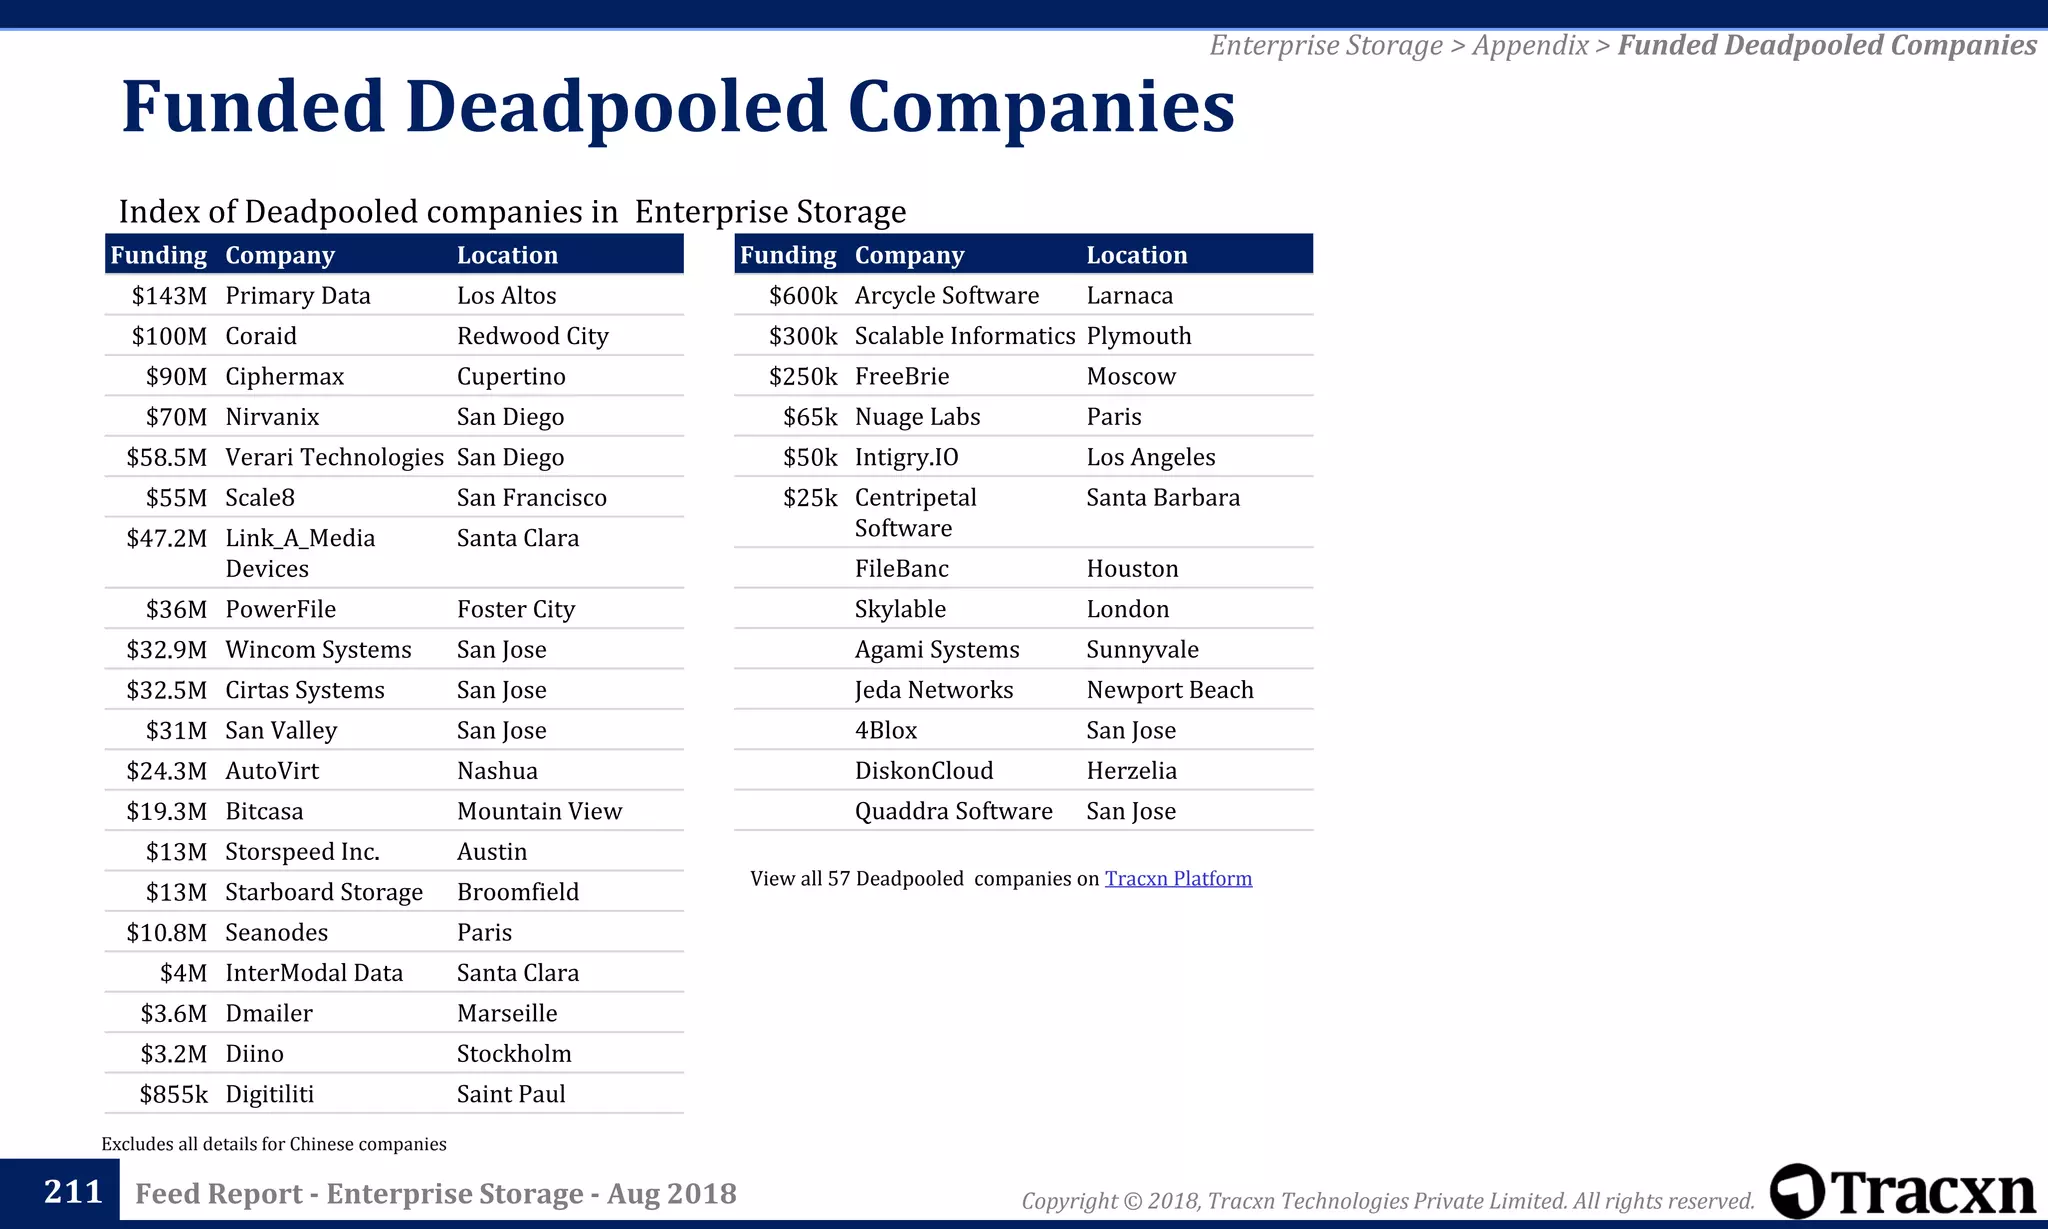The image size is (2048, 1229).
Task: Select page number 211
Action: [73, 1192]
